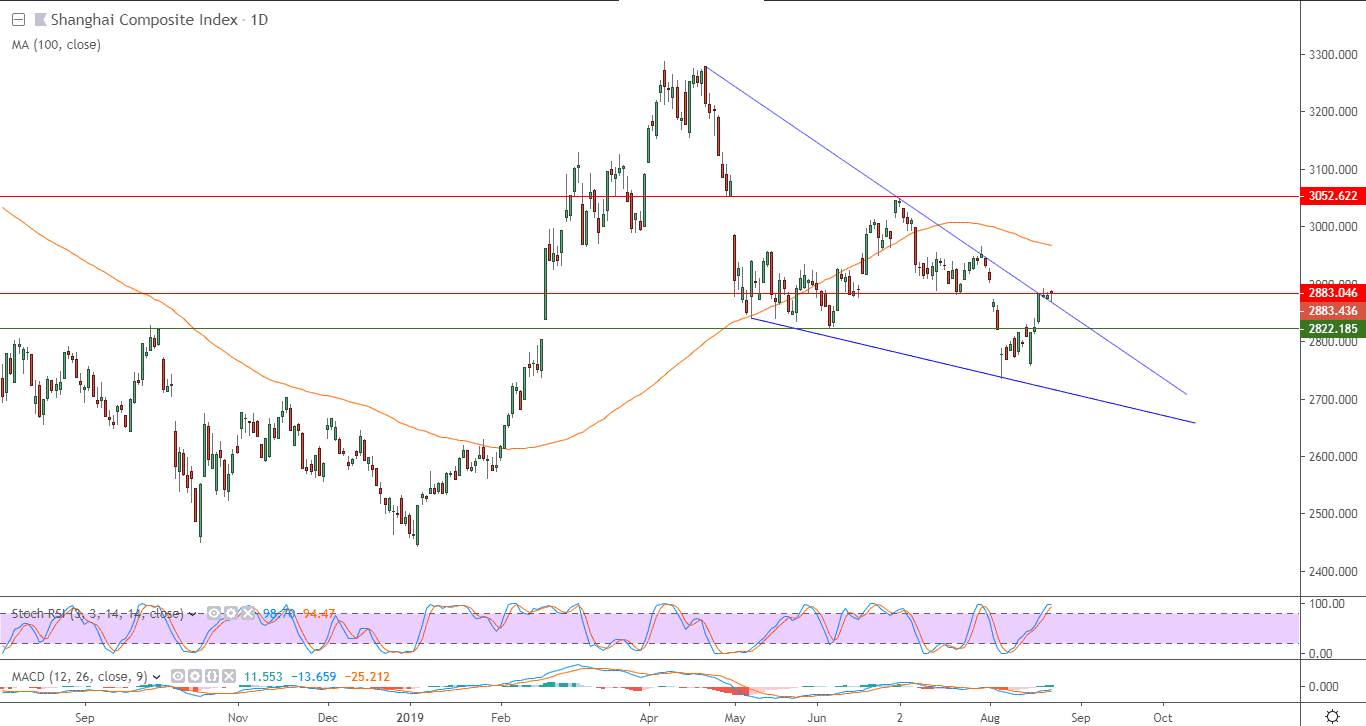Click MACD value -13.659
Viewport: 1366px width, 726px height.
tap(315, 677)
